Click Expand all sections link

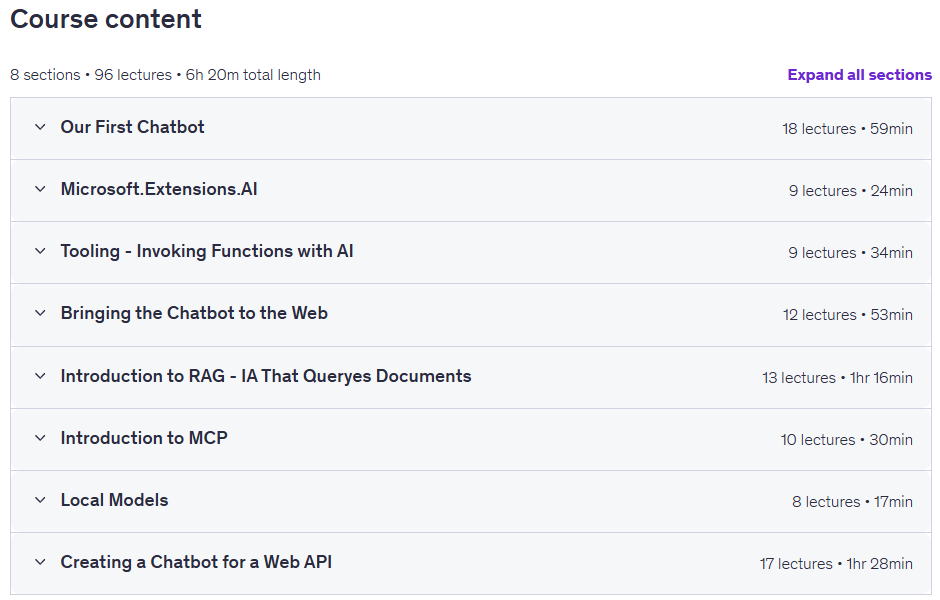pos(859,75)
